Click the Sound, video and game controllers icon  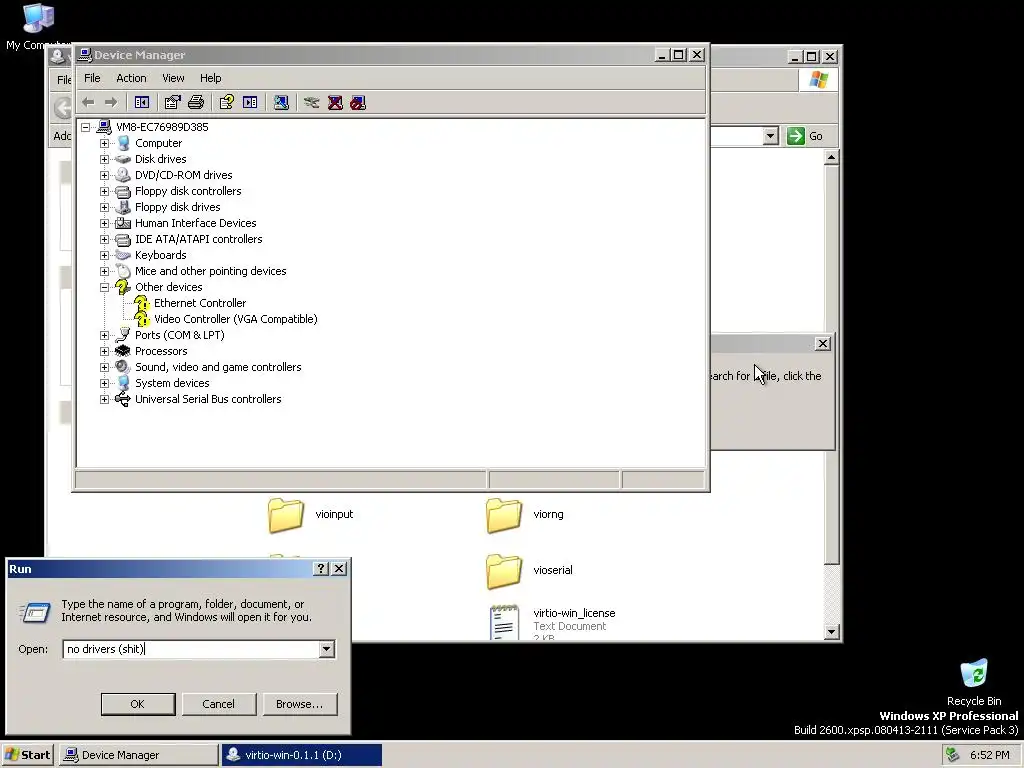[122, 367]
